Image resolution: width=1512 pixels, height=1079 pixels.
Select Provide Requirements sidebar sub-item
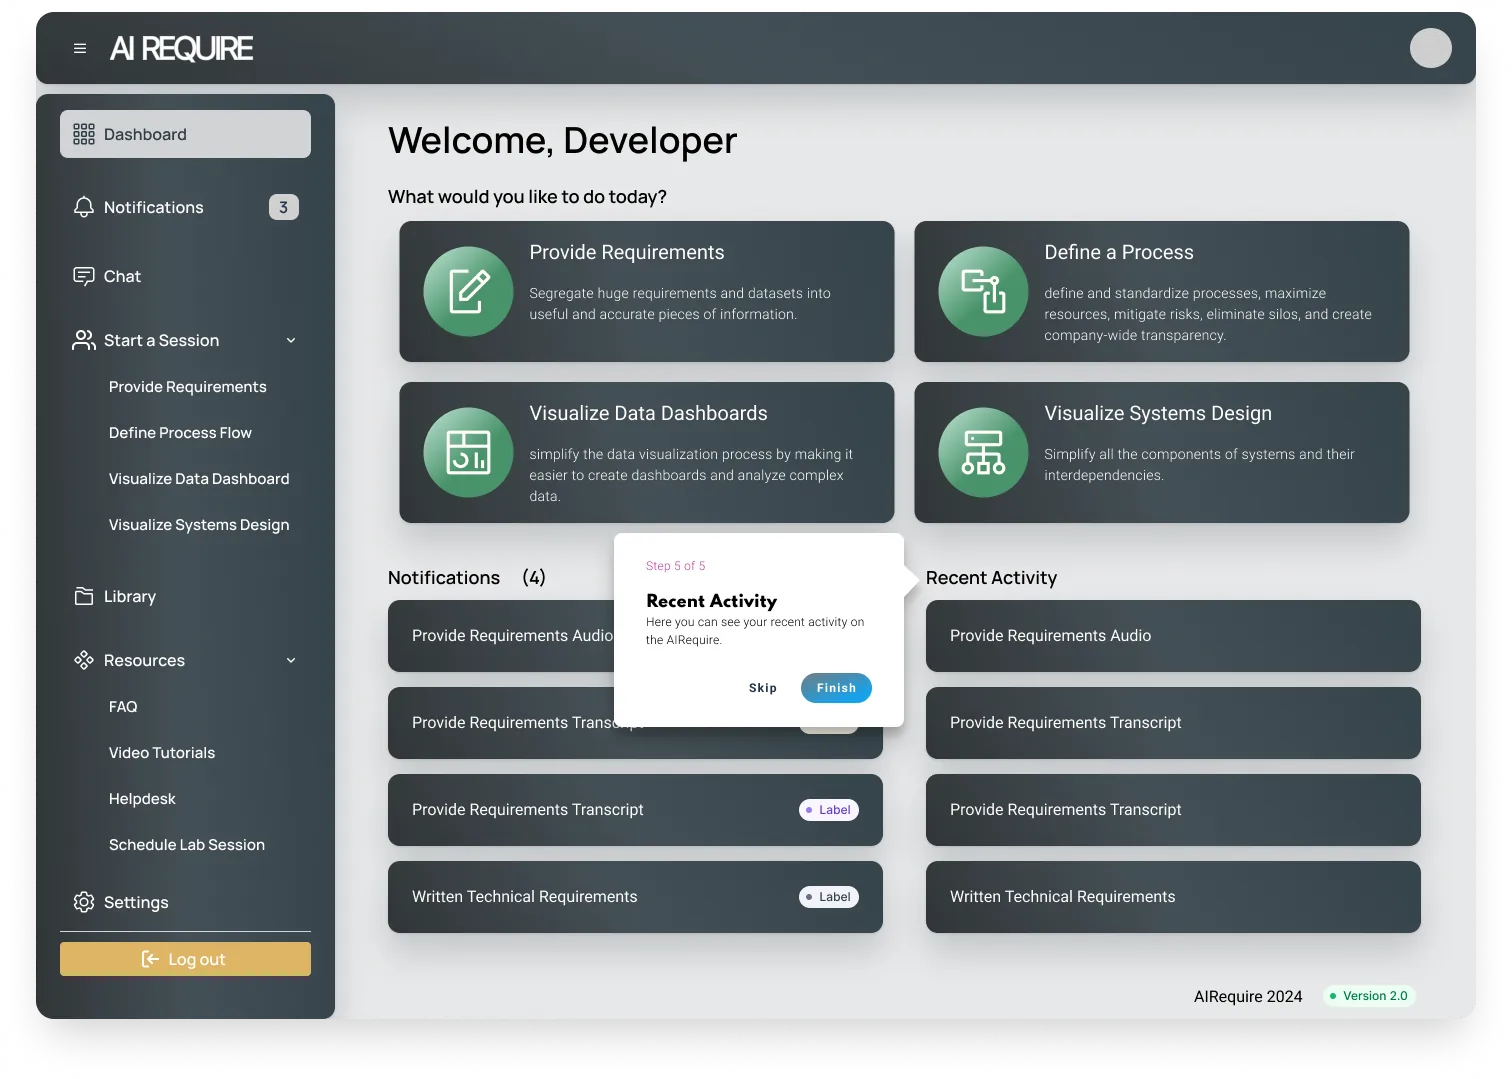(x=187, y=387)
